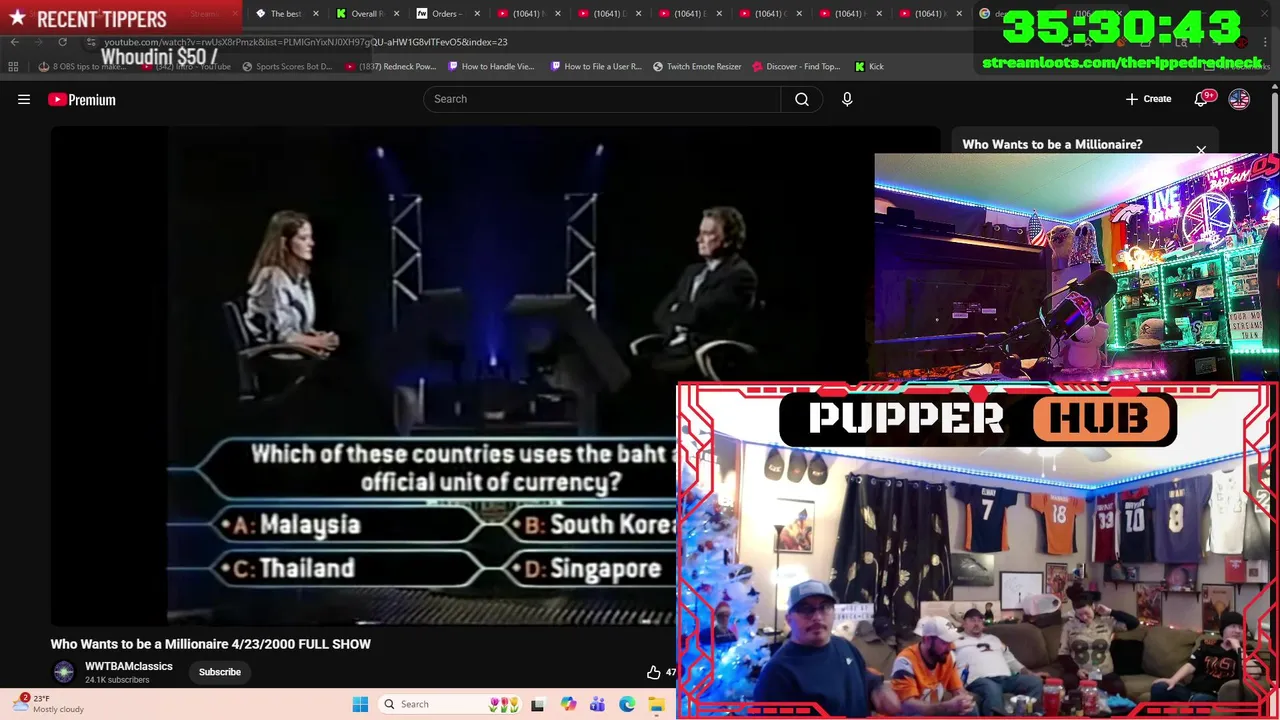This screenshot has width=1280, height=720.
Task: Launch Copilot from the taskbar
Action: point(568,704)
